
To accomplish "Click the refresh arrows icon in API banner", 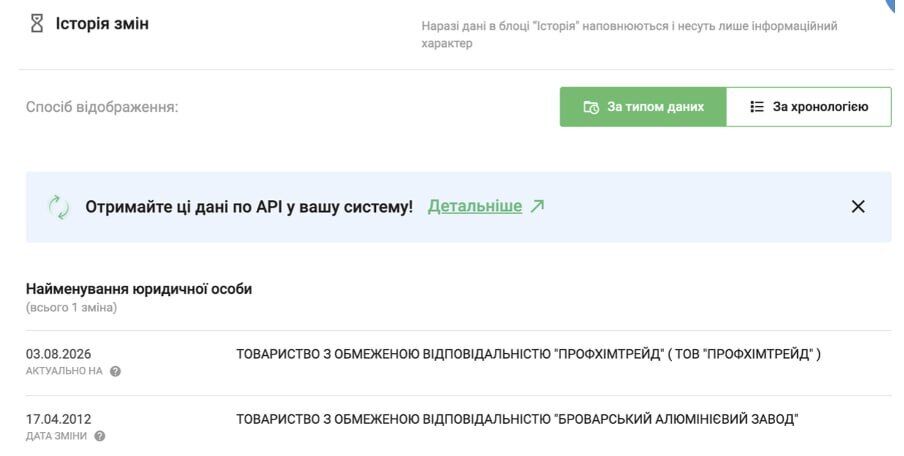I will pos(59,207).
